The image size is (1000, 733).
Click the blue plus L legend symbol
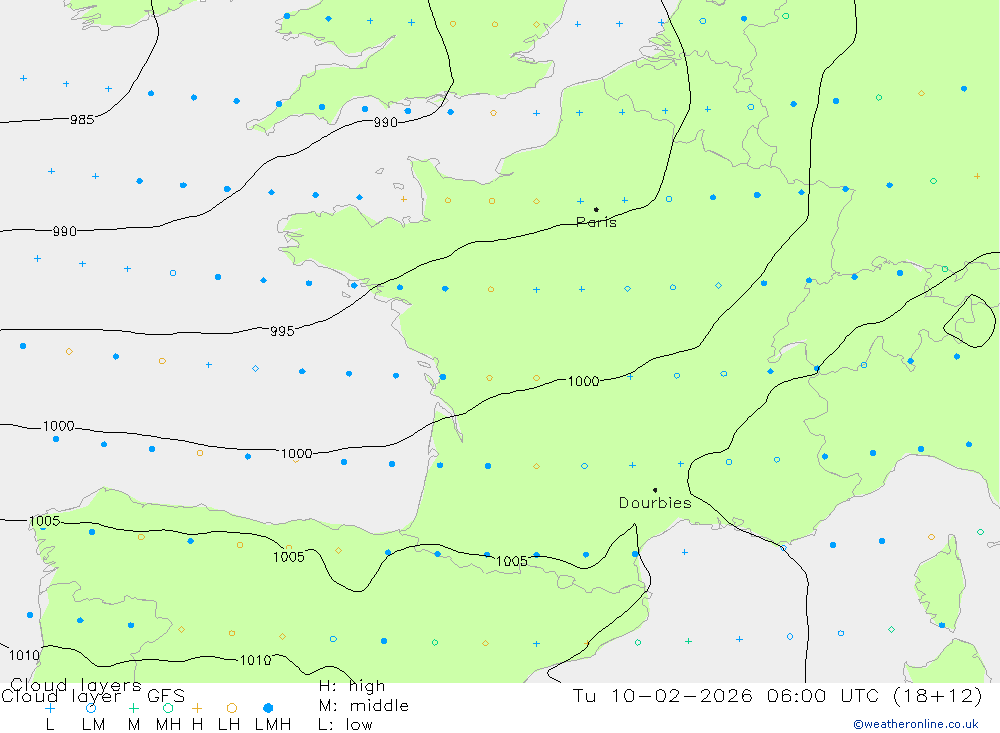pyautogui.click(x=50, y=708)
